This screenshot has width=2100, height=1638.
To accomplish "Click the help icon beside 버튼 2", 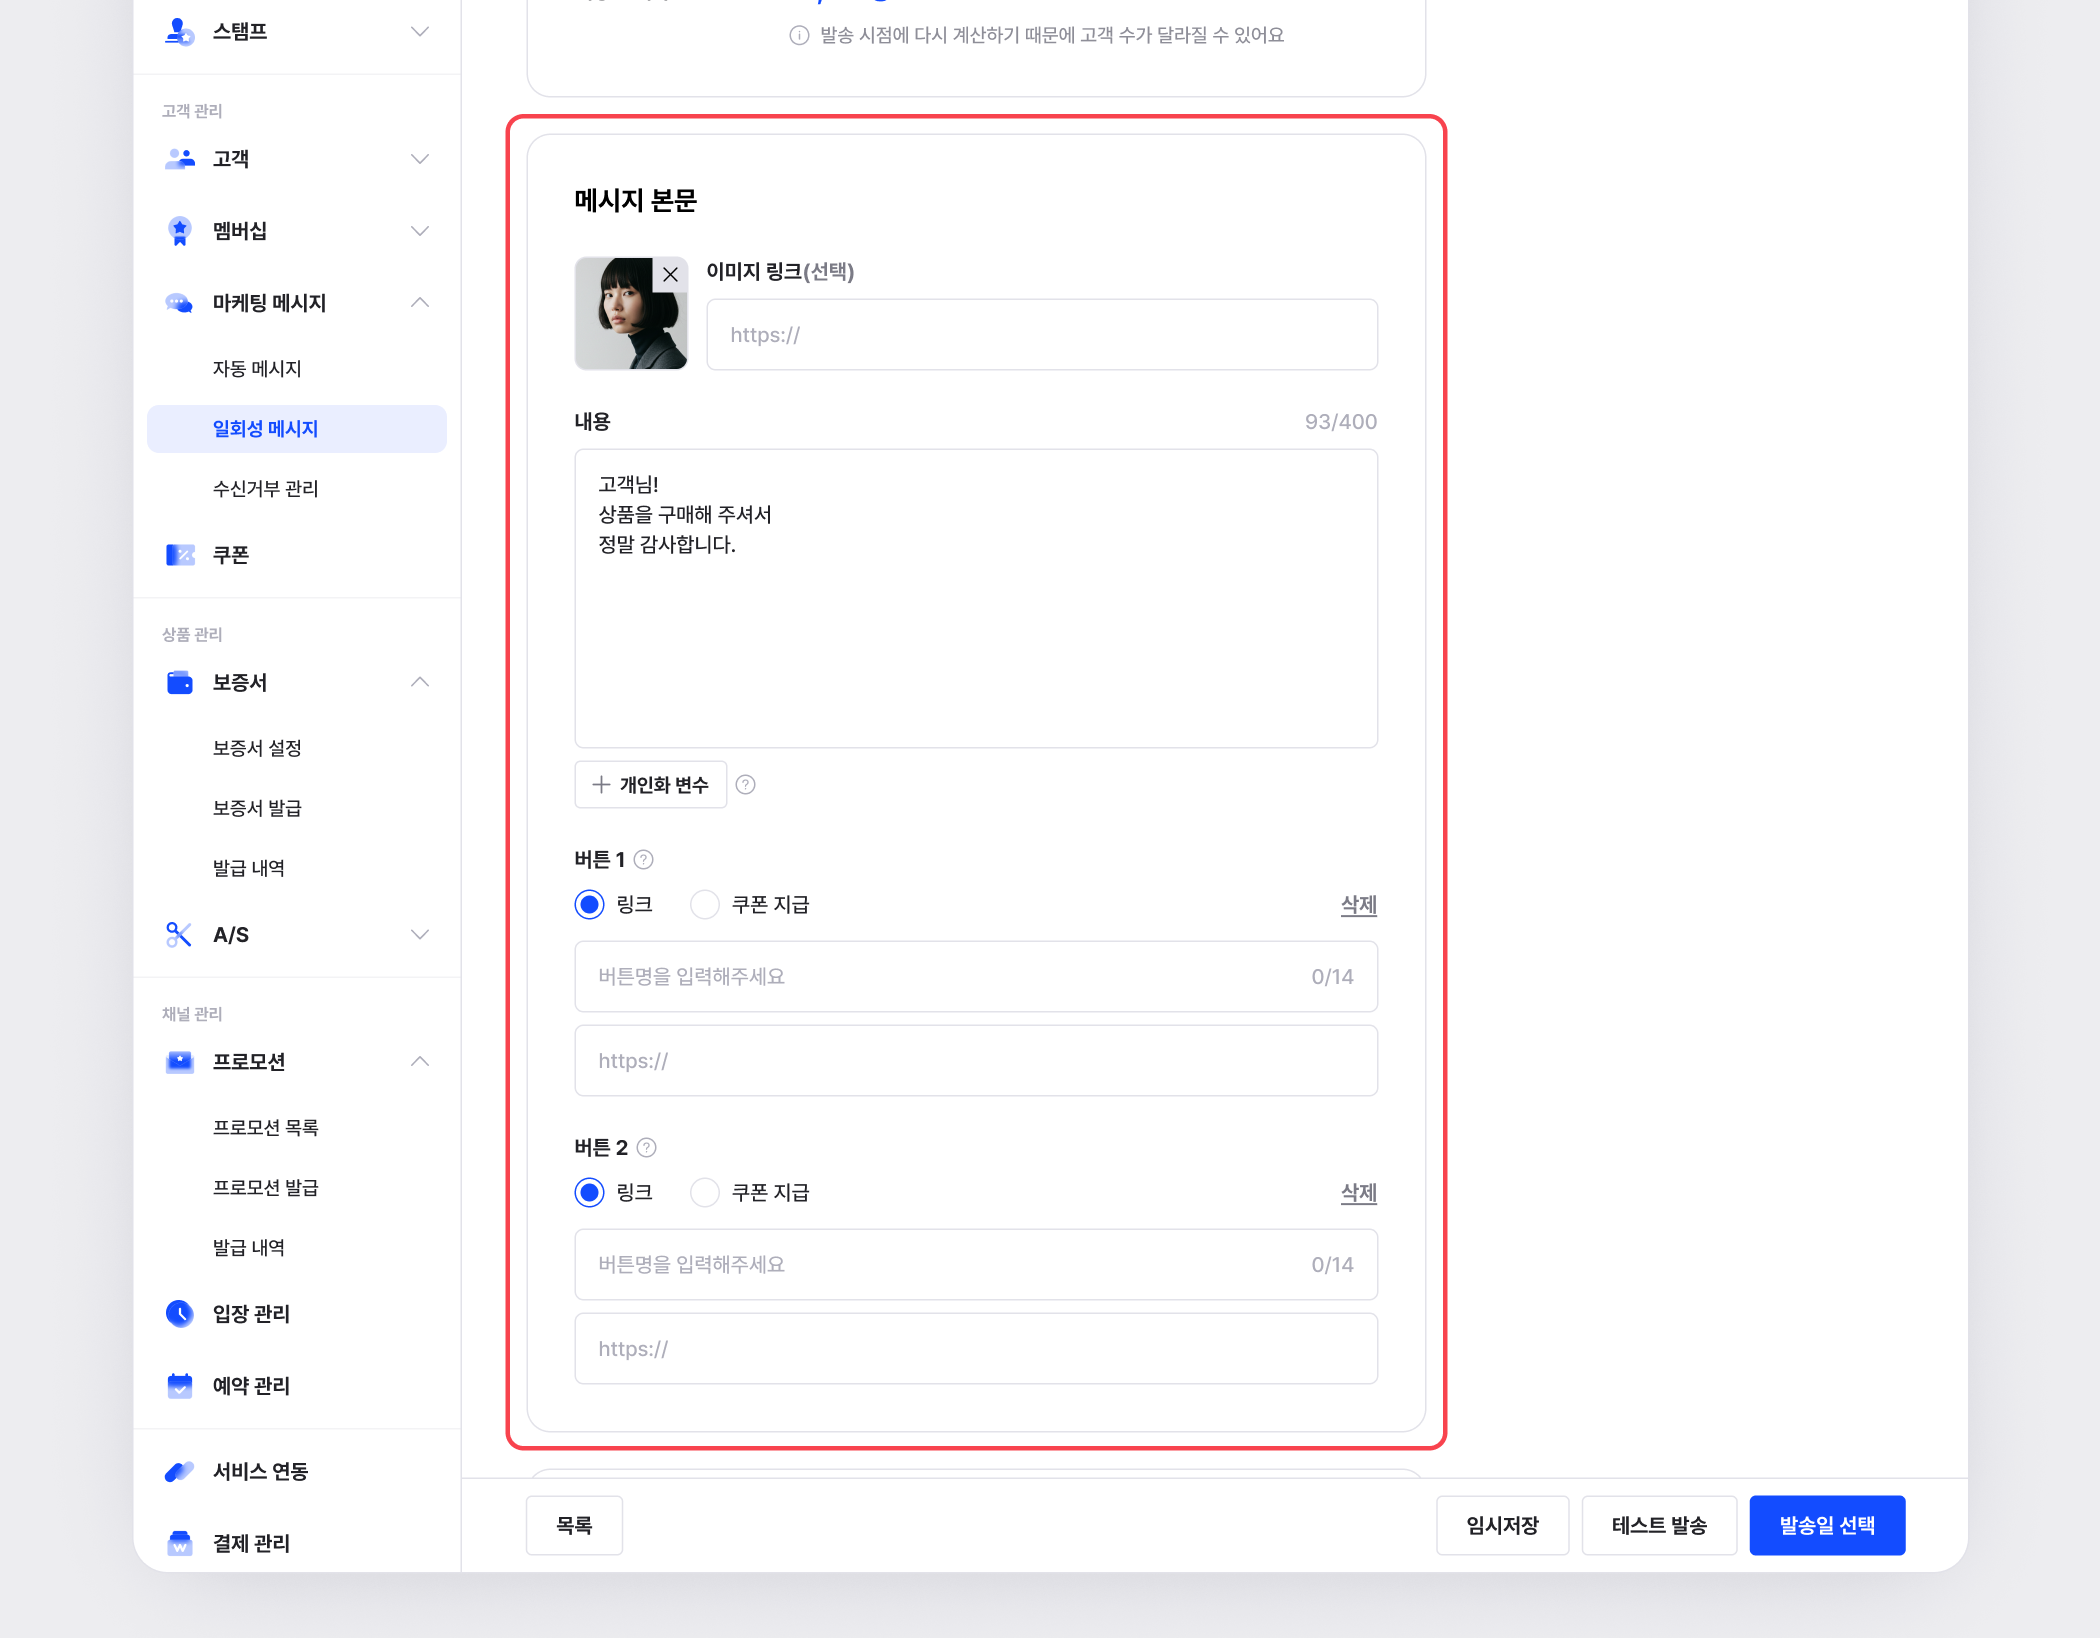I will click(x=647, y=1148).
